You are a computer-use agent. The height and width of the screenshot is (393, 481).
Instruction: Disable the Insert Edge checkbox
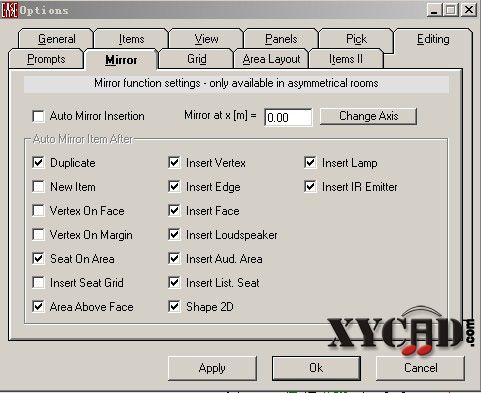click(x=174, y=187)
